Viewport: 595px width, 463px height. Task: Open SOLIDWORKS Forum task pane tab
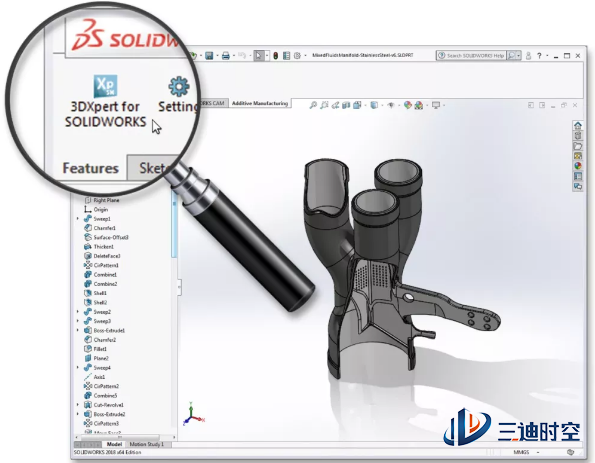coord(578,186)
